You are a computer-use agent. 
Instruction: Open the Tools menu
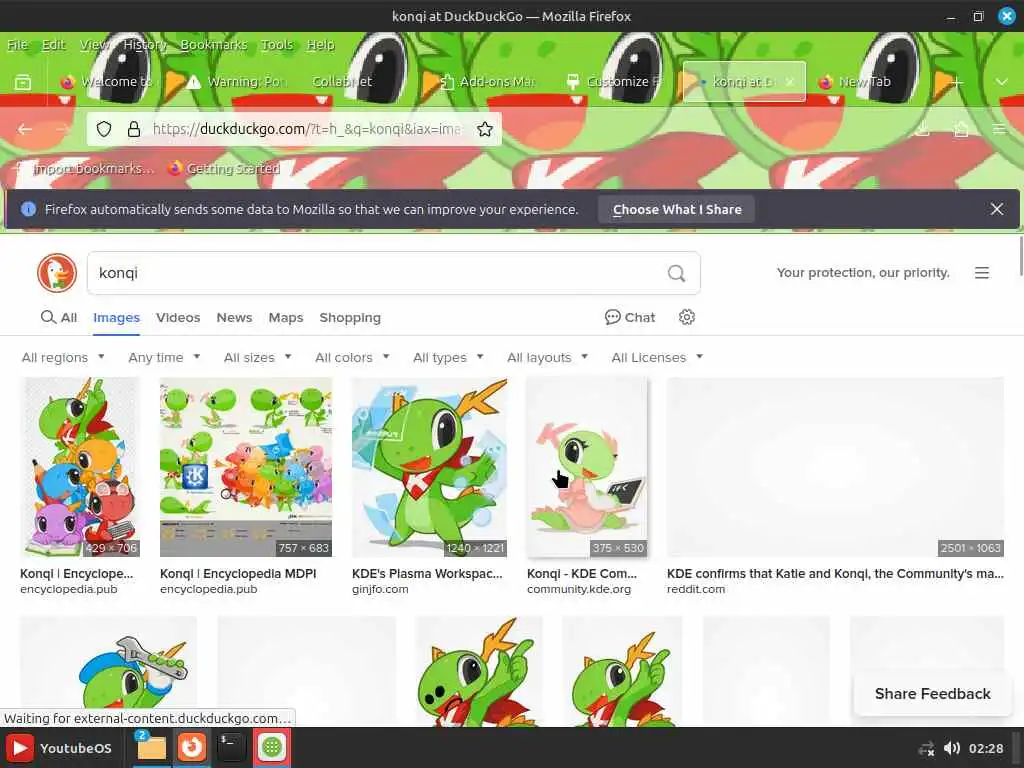coord(277,44)
